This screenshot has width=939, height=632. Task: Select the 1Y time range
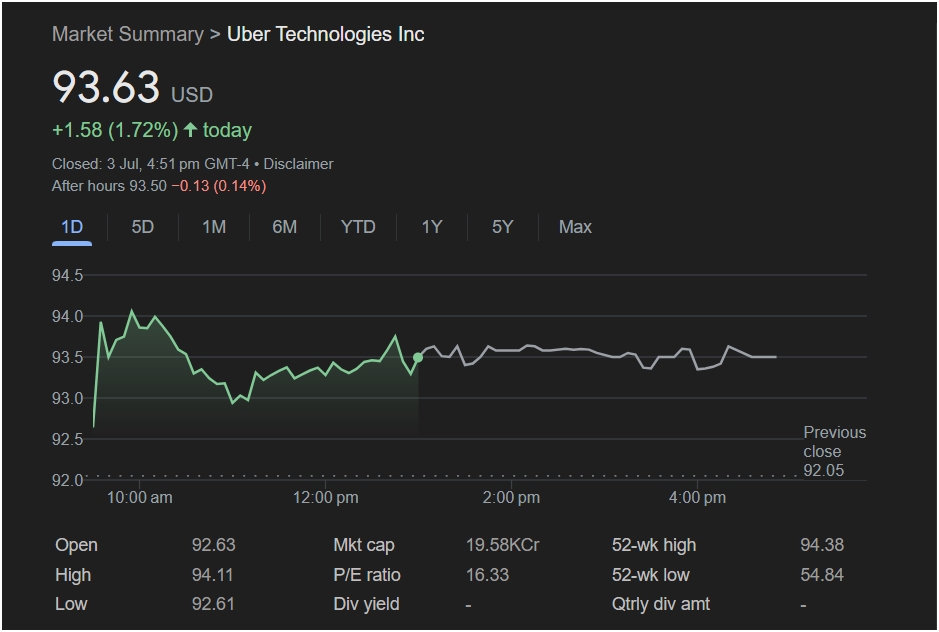click(x=432, y=227)
